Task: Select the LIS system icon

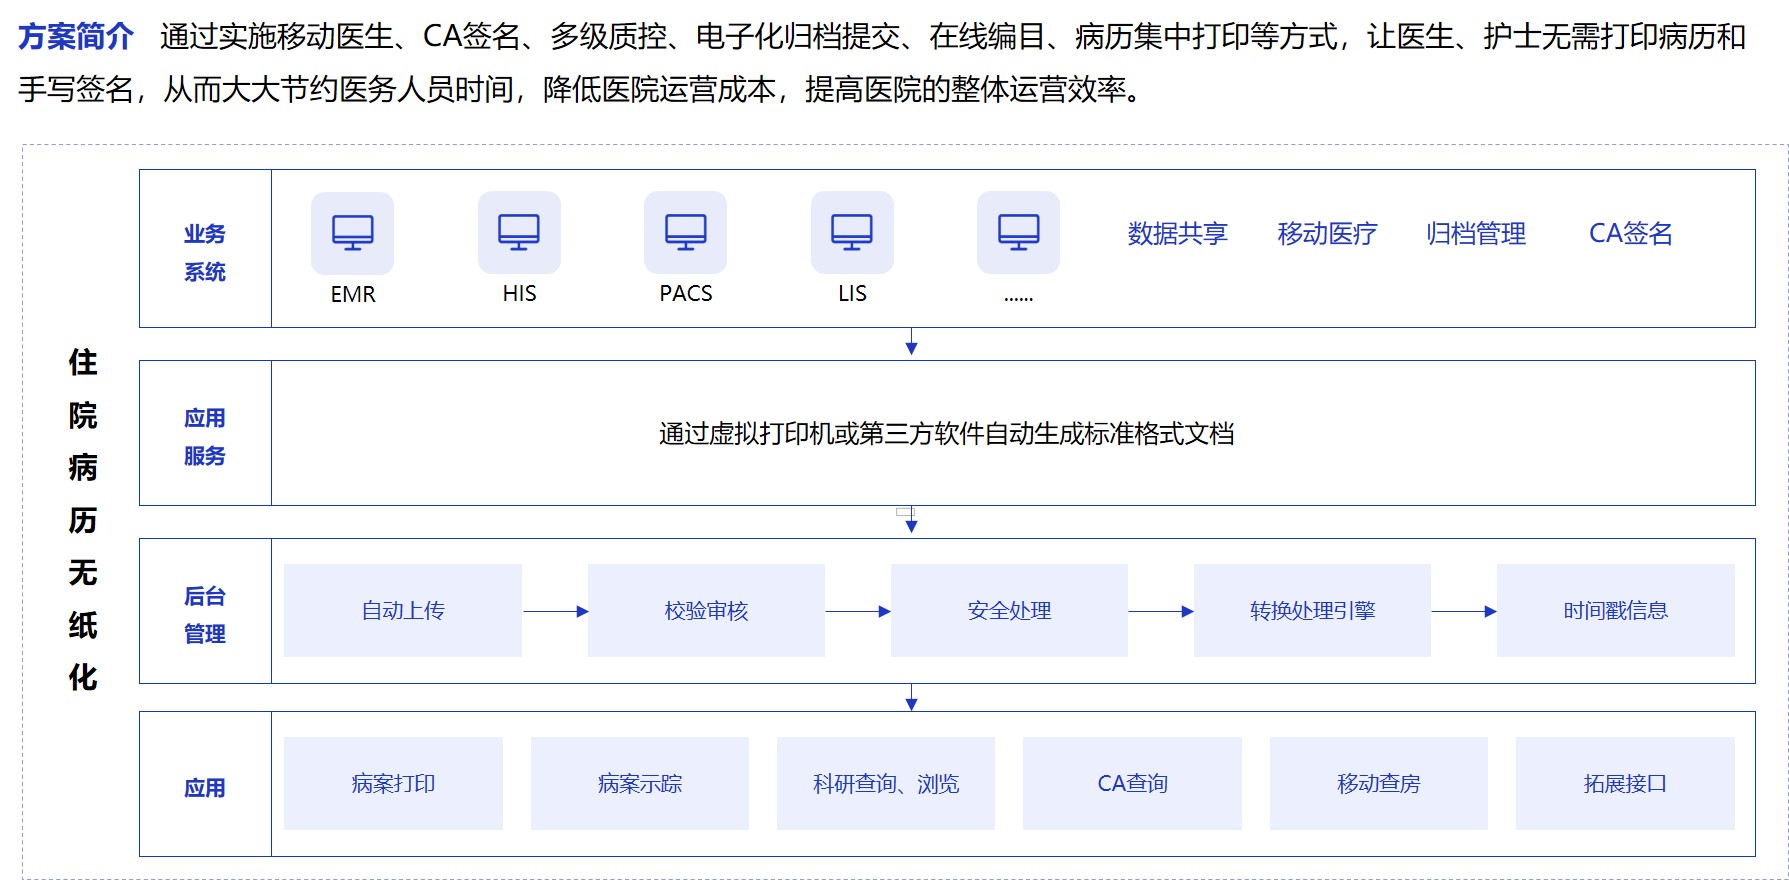Action: point(852,233)
